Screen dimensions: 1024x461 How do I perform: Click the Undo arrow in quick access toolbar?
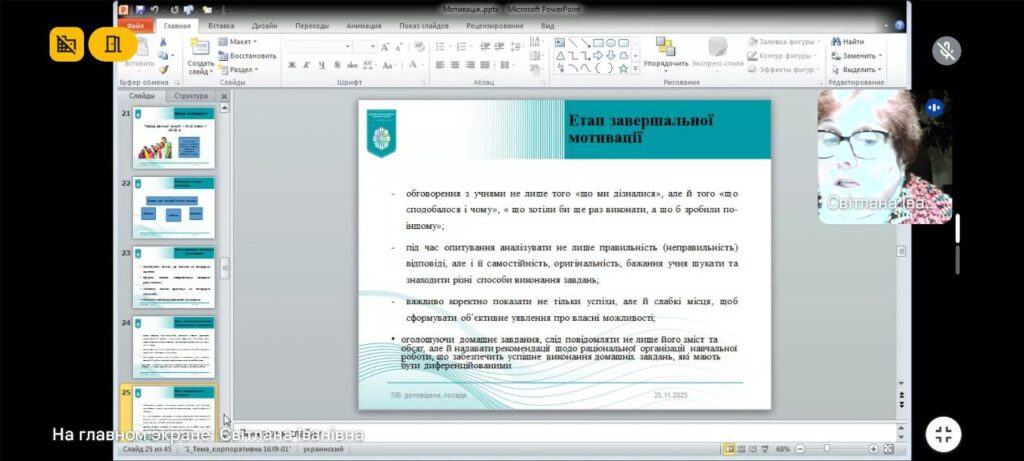point(153,10)
